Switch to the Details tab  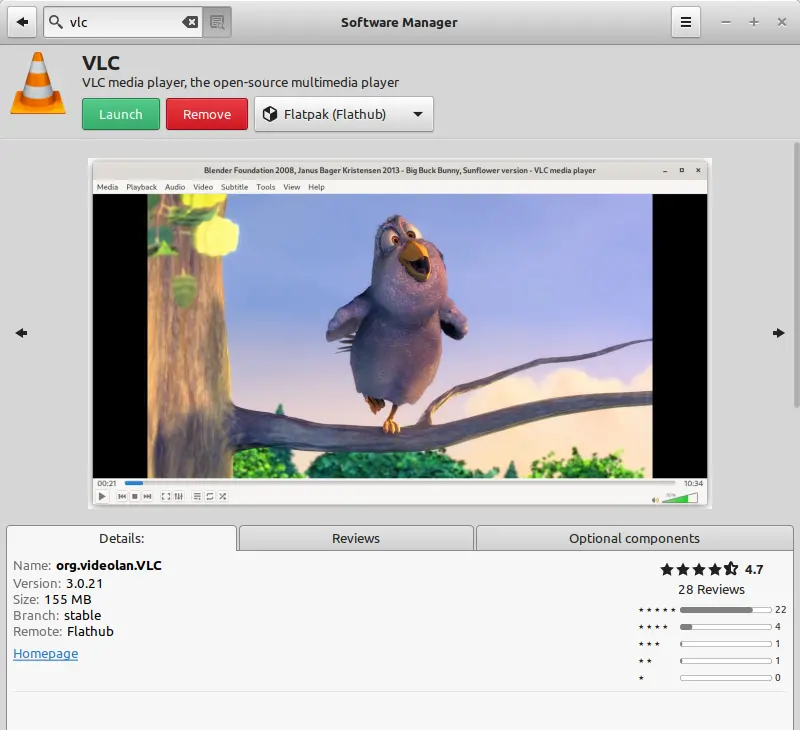pyautogui.click(x=121, y=538)
